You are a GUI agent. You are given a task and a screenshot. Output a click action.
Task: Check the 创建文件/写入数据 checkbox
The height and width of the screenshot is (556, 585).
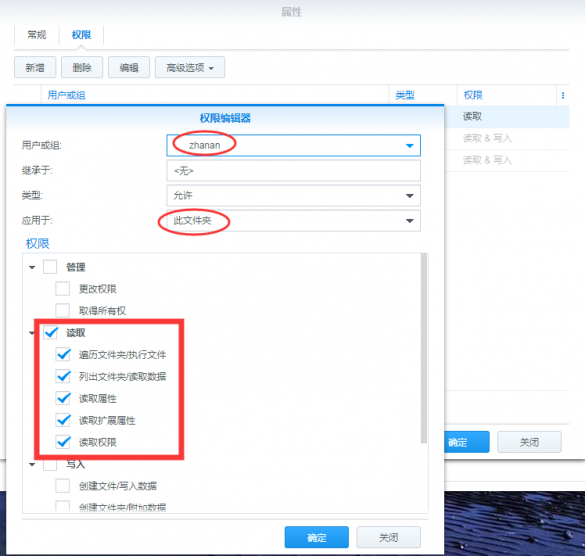click(x=62, y=486)
